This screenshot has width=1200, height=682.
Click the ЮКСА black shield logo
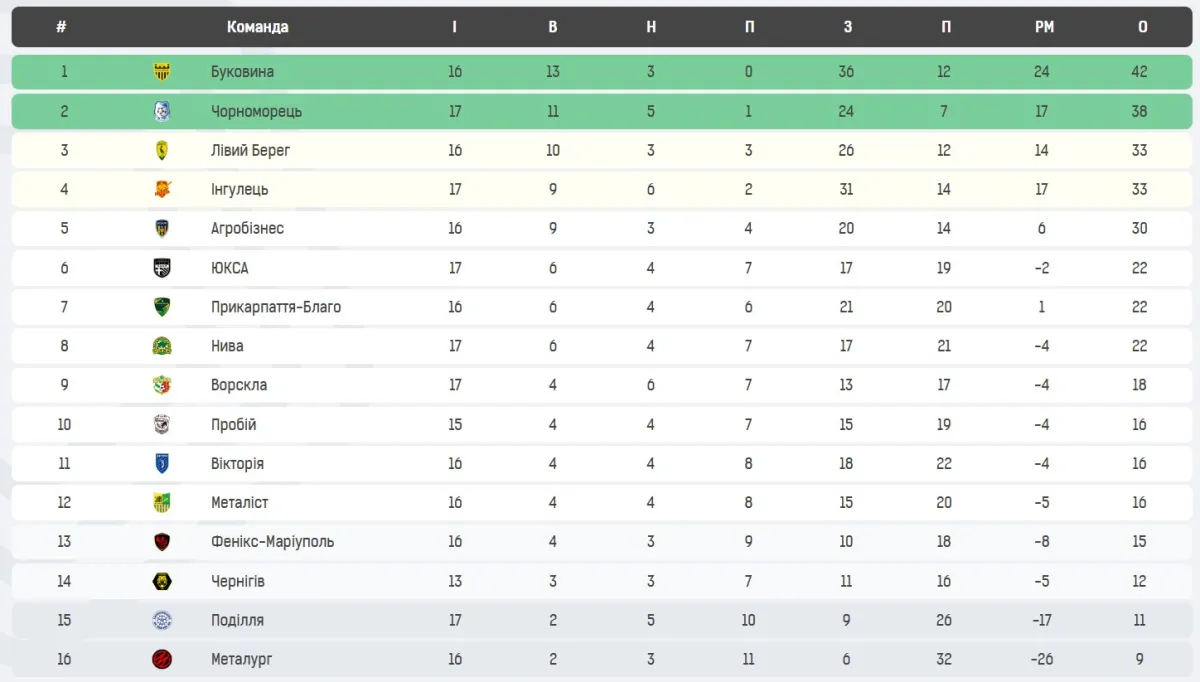click(x=162, y=268)
